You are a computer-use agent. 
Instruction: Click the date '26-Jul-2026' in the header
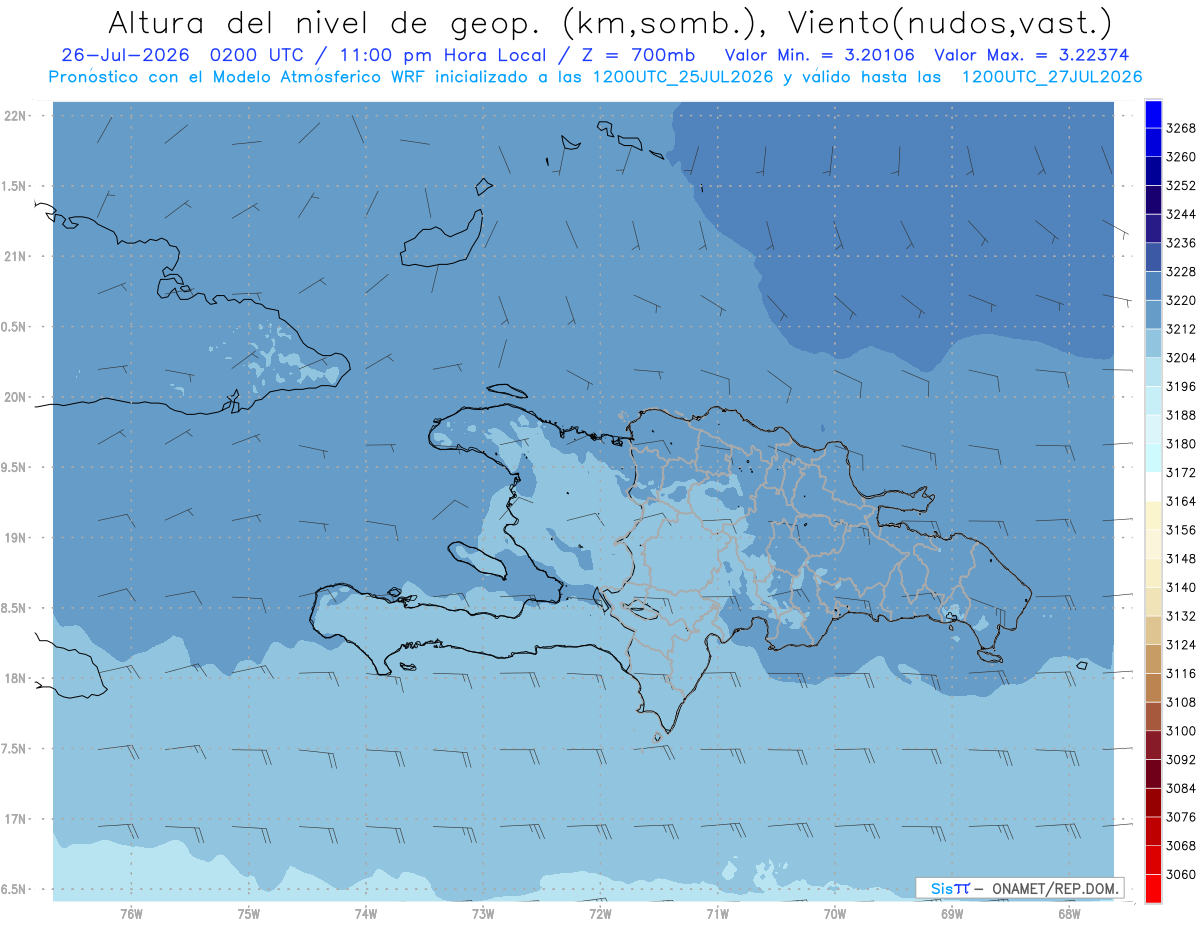point(127,55)
